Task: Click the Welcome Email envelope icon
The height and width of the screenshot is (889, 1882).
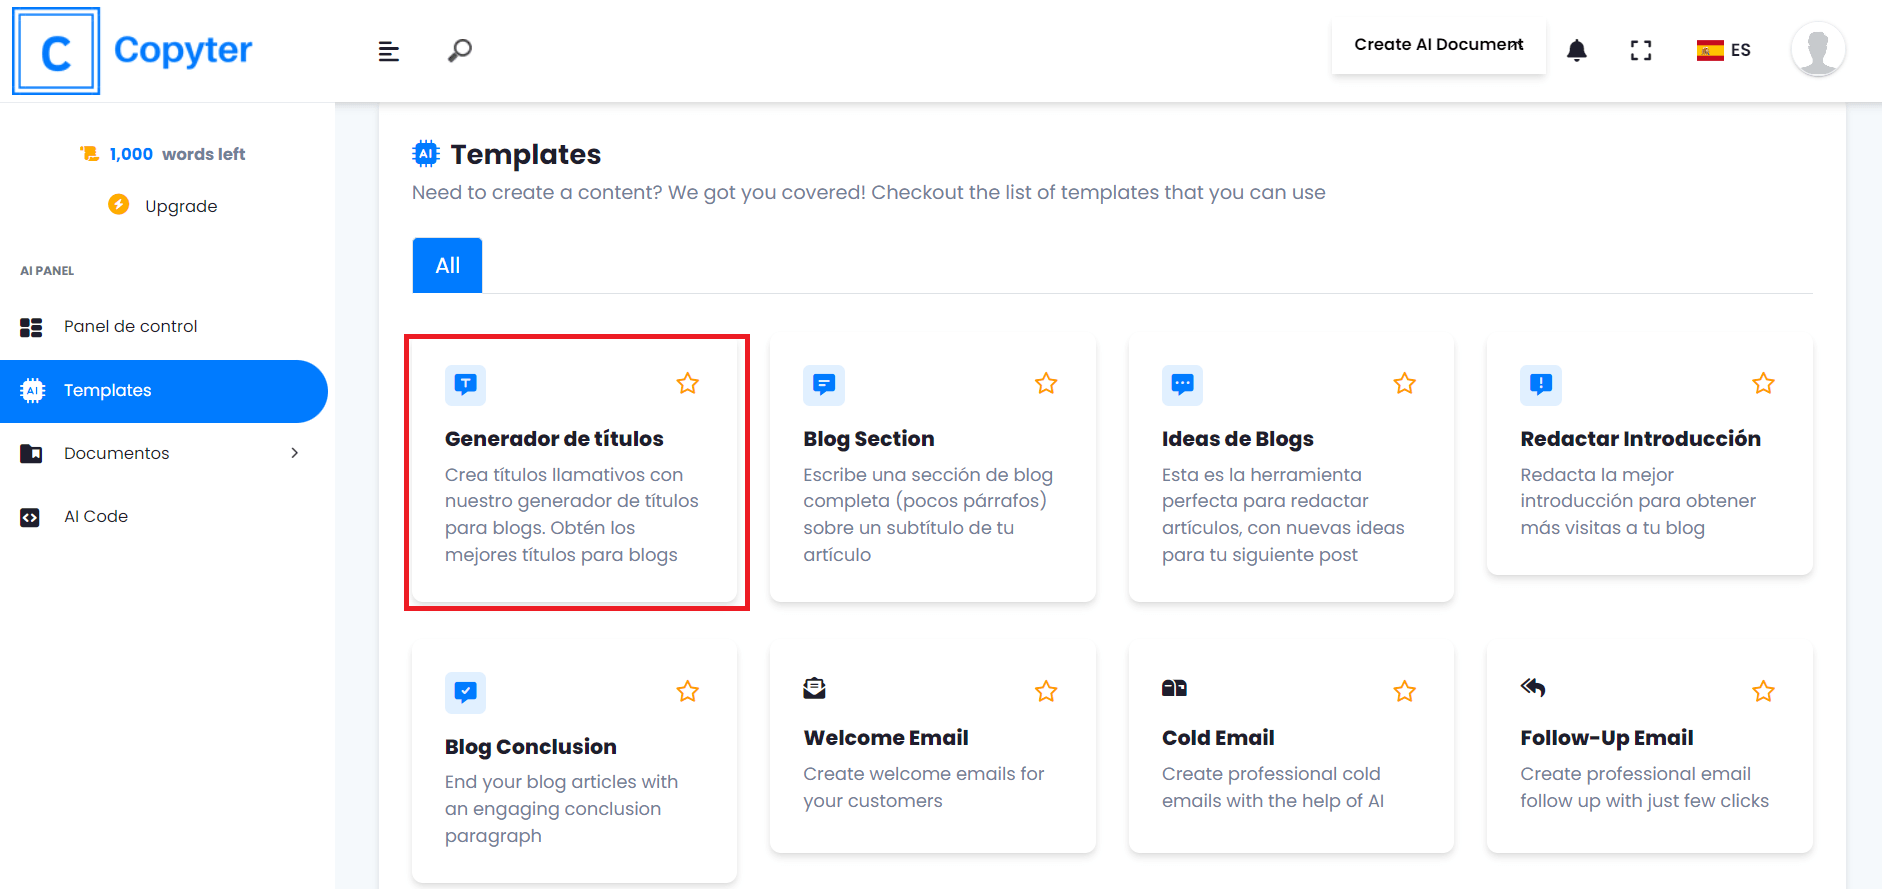Action: [x=815, y=688]
